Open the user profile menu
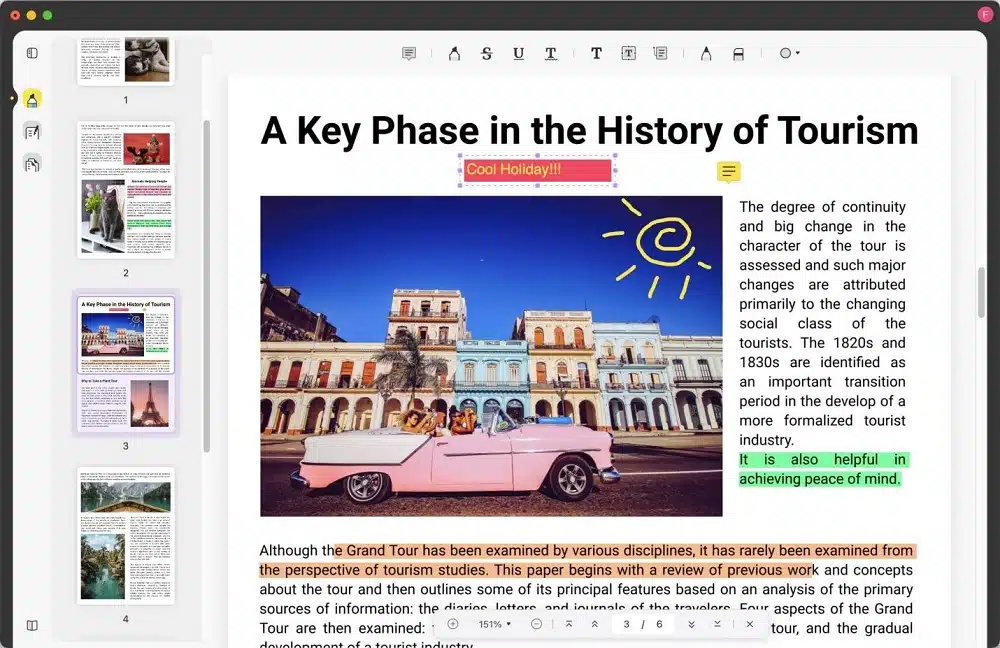This screenshot has height=648, width=1000. [985, 13]
